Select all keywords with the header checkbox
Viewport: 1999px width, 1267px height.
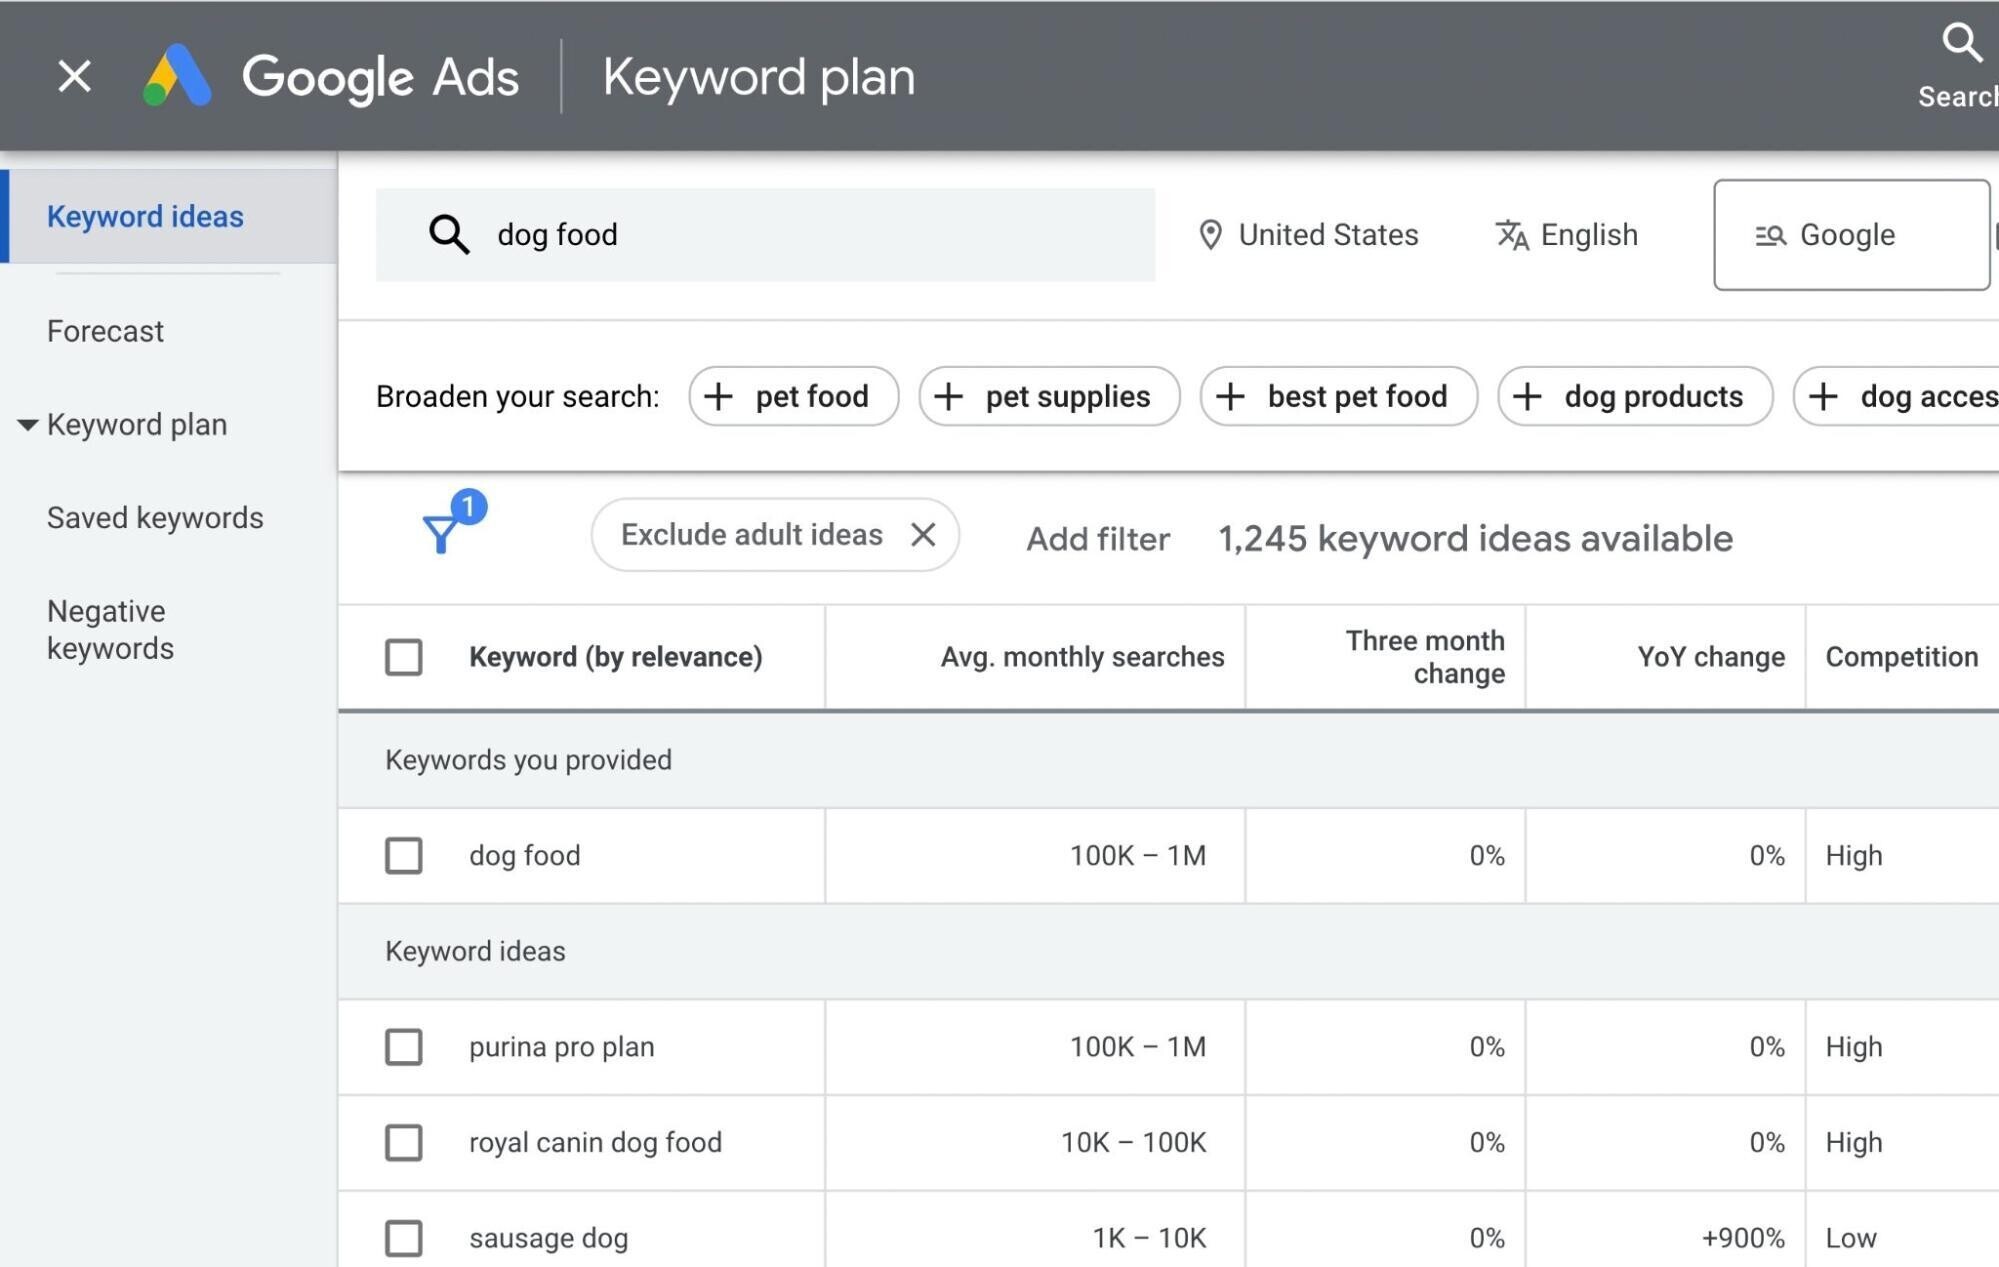point(404,657)
